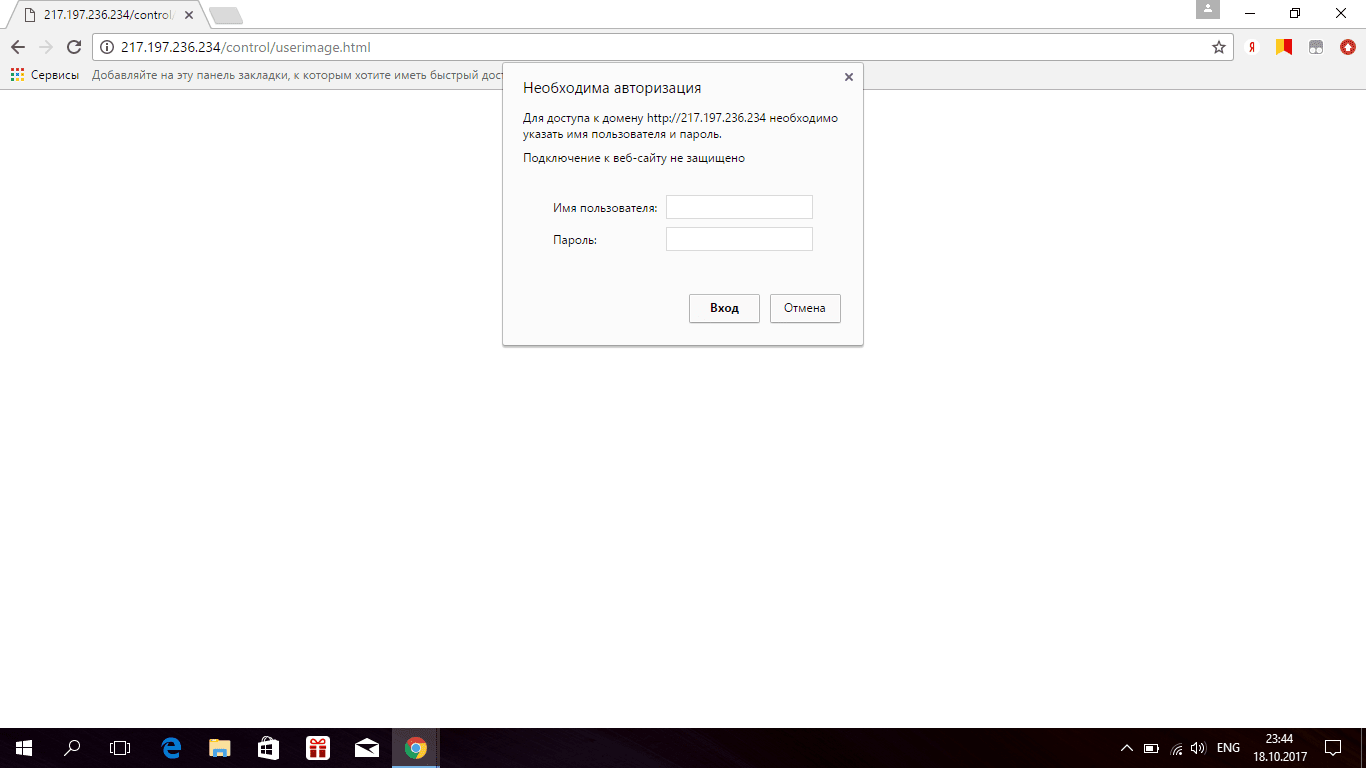Click the Yandex extension icon

[x=1251, y=47]
